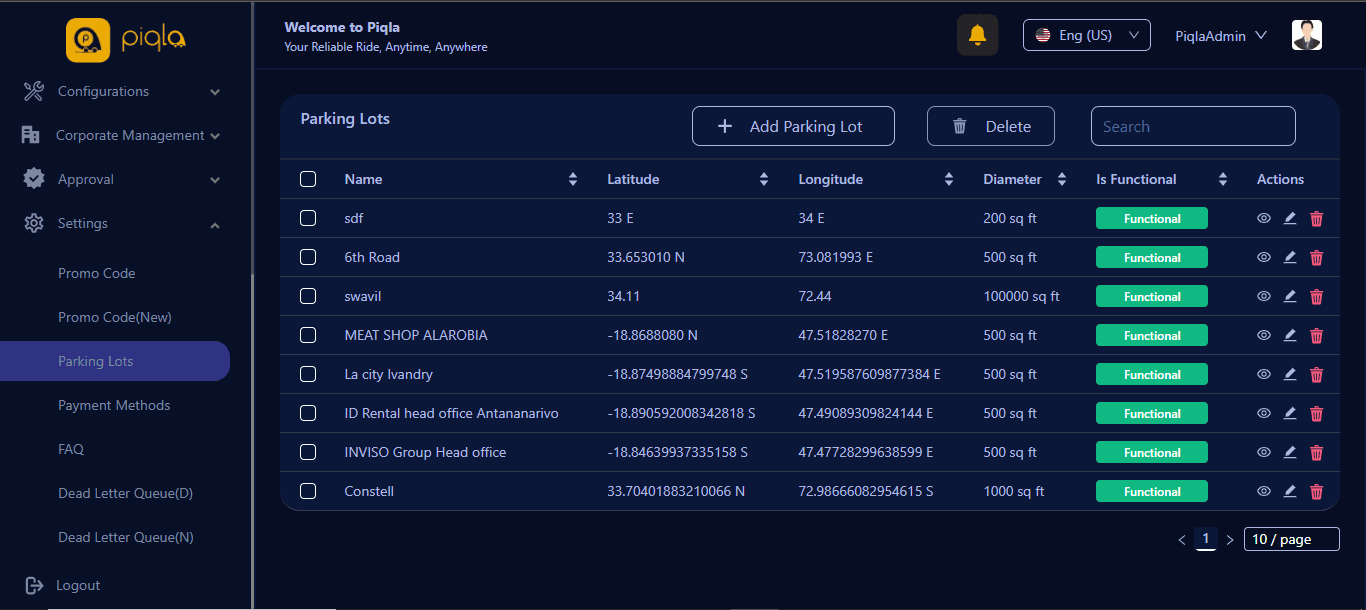This screenshot has height=610, width=1366.
Task: Edit the swavil parking lot
Action: (1290, 296)
